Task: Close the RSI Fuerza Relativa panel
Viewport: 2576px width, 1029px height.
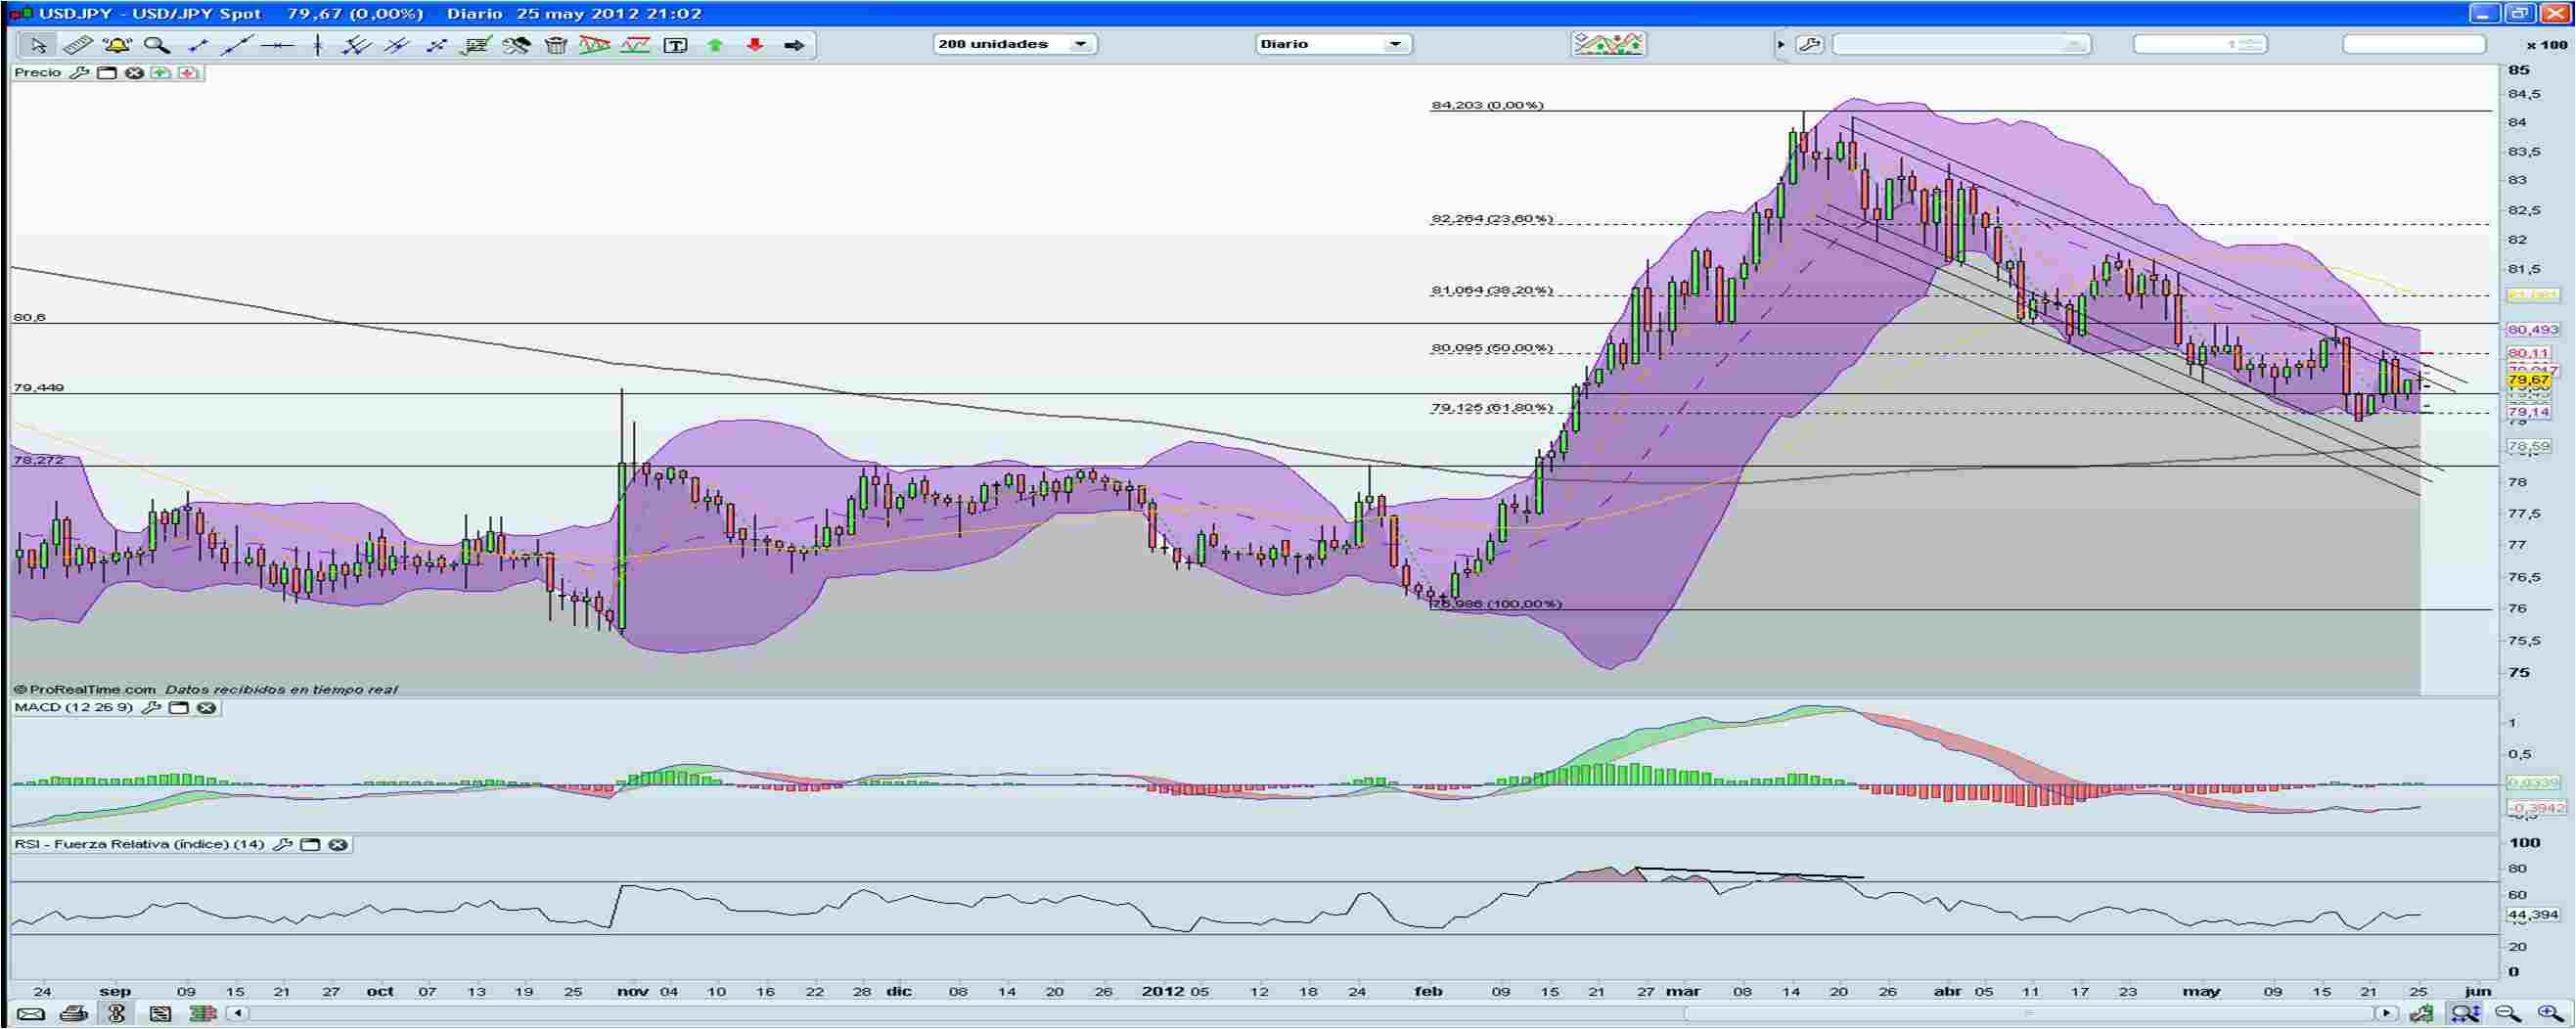Action: (x=340, y=845)
